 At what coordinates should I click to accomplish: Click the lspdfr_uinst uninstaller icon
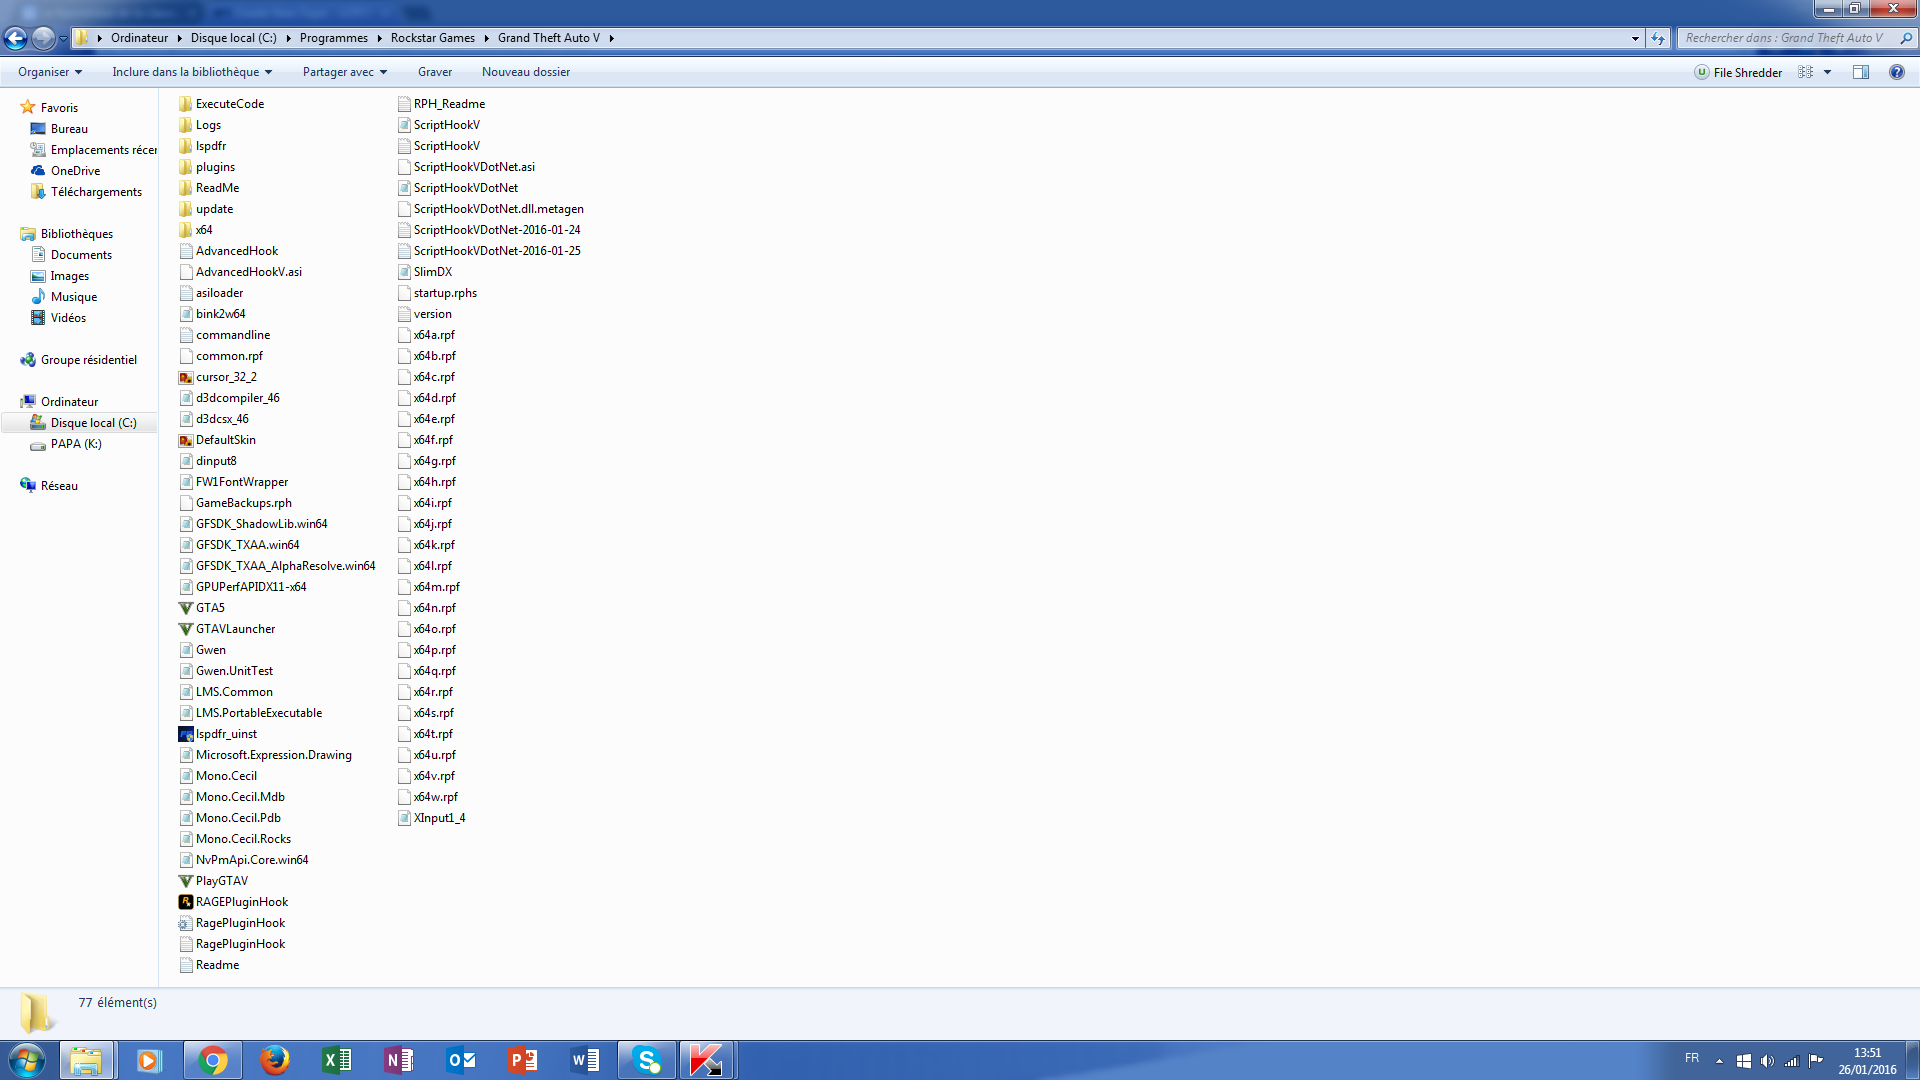click(186, 734)
